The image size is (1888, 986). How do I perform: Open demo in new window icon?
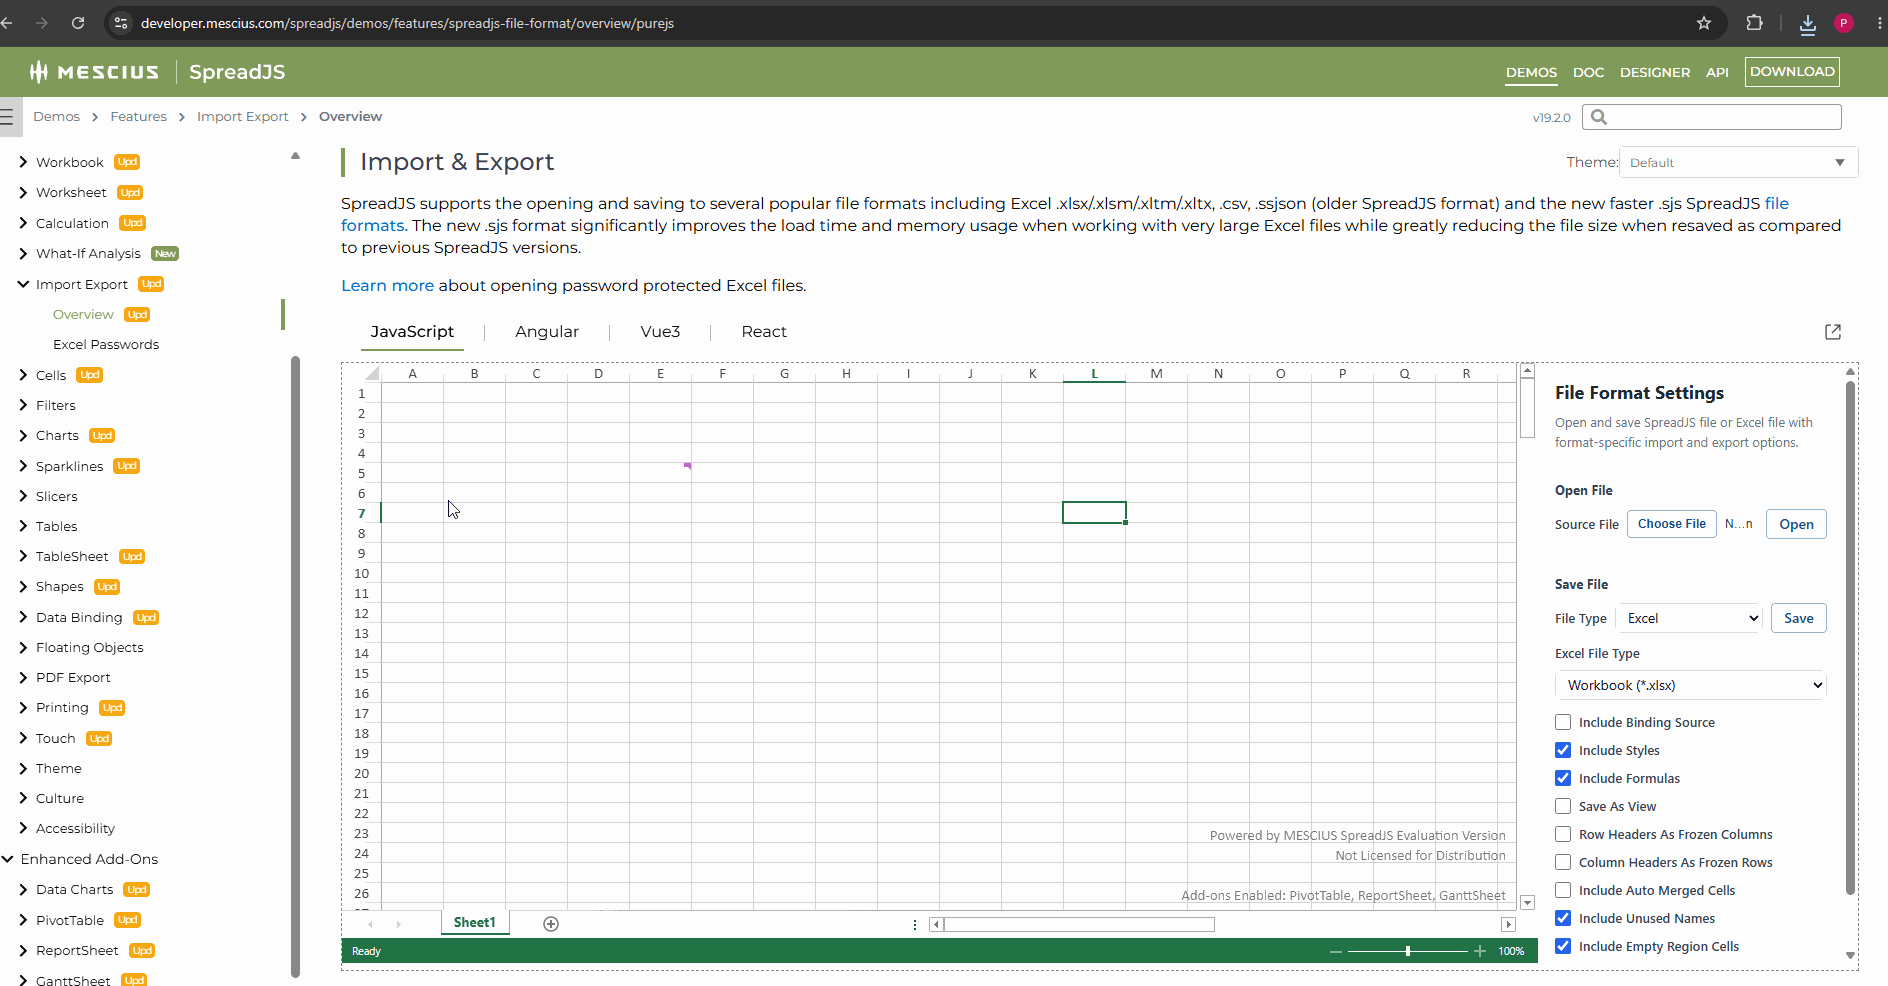point(1833,332)
